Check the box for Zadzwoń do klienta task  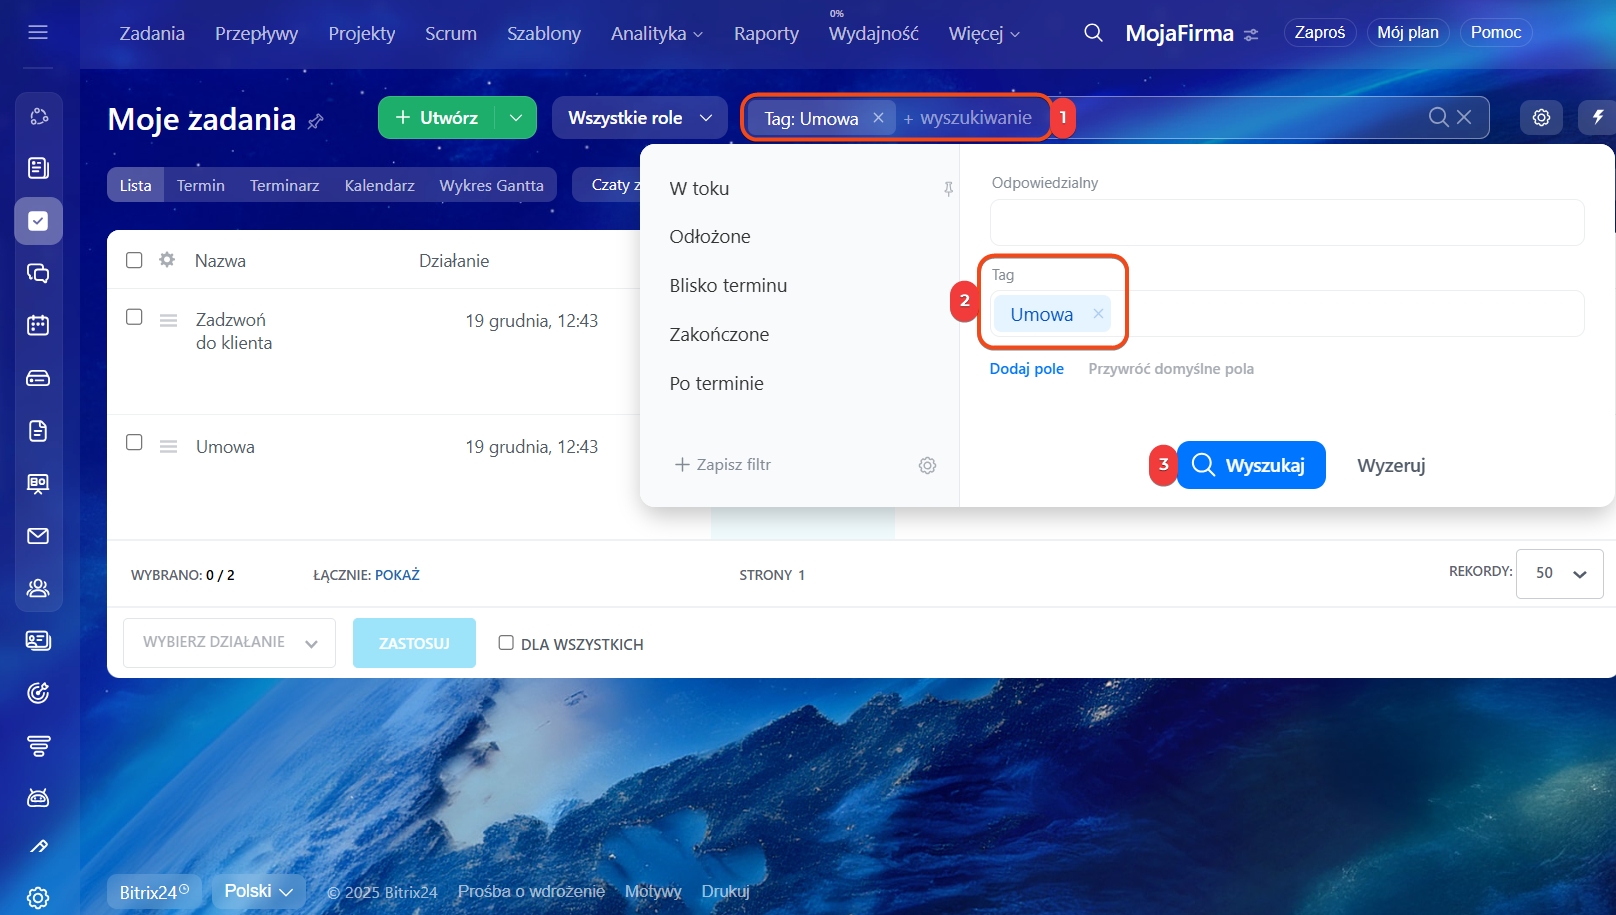[x=134, y=317]
